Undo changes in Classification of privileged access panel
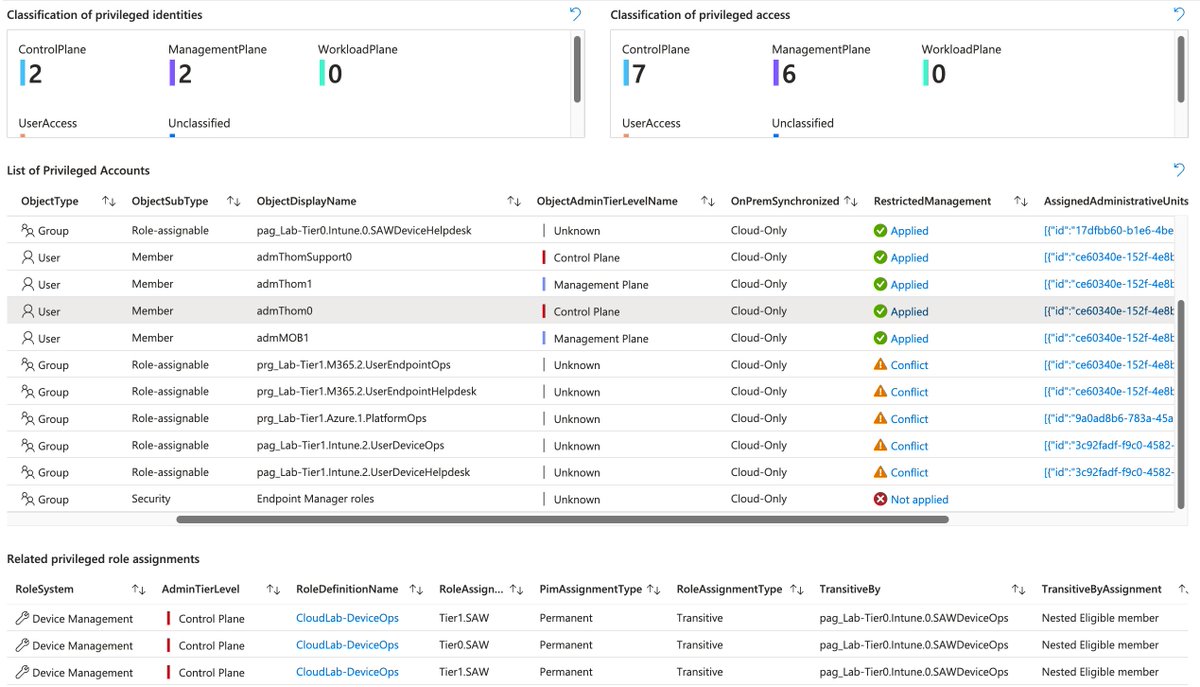The height and width of the screenshot is (687, 1200). click(x=1179, y=14)
